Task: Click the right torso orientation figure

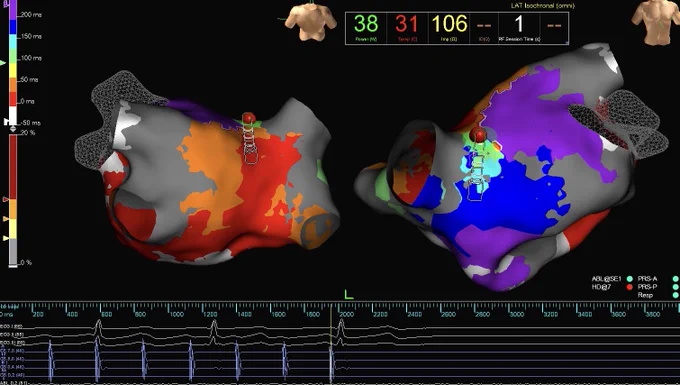Action: click(x=656, y=23)
